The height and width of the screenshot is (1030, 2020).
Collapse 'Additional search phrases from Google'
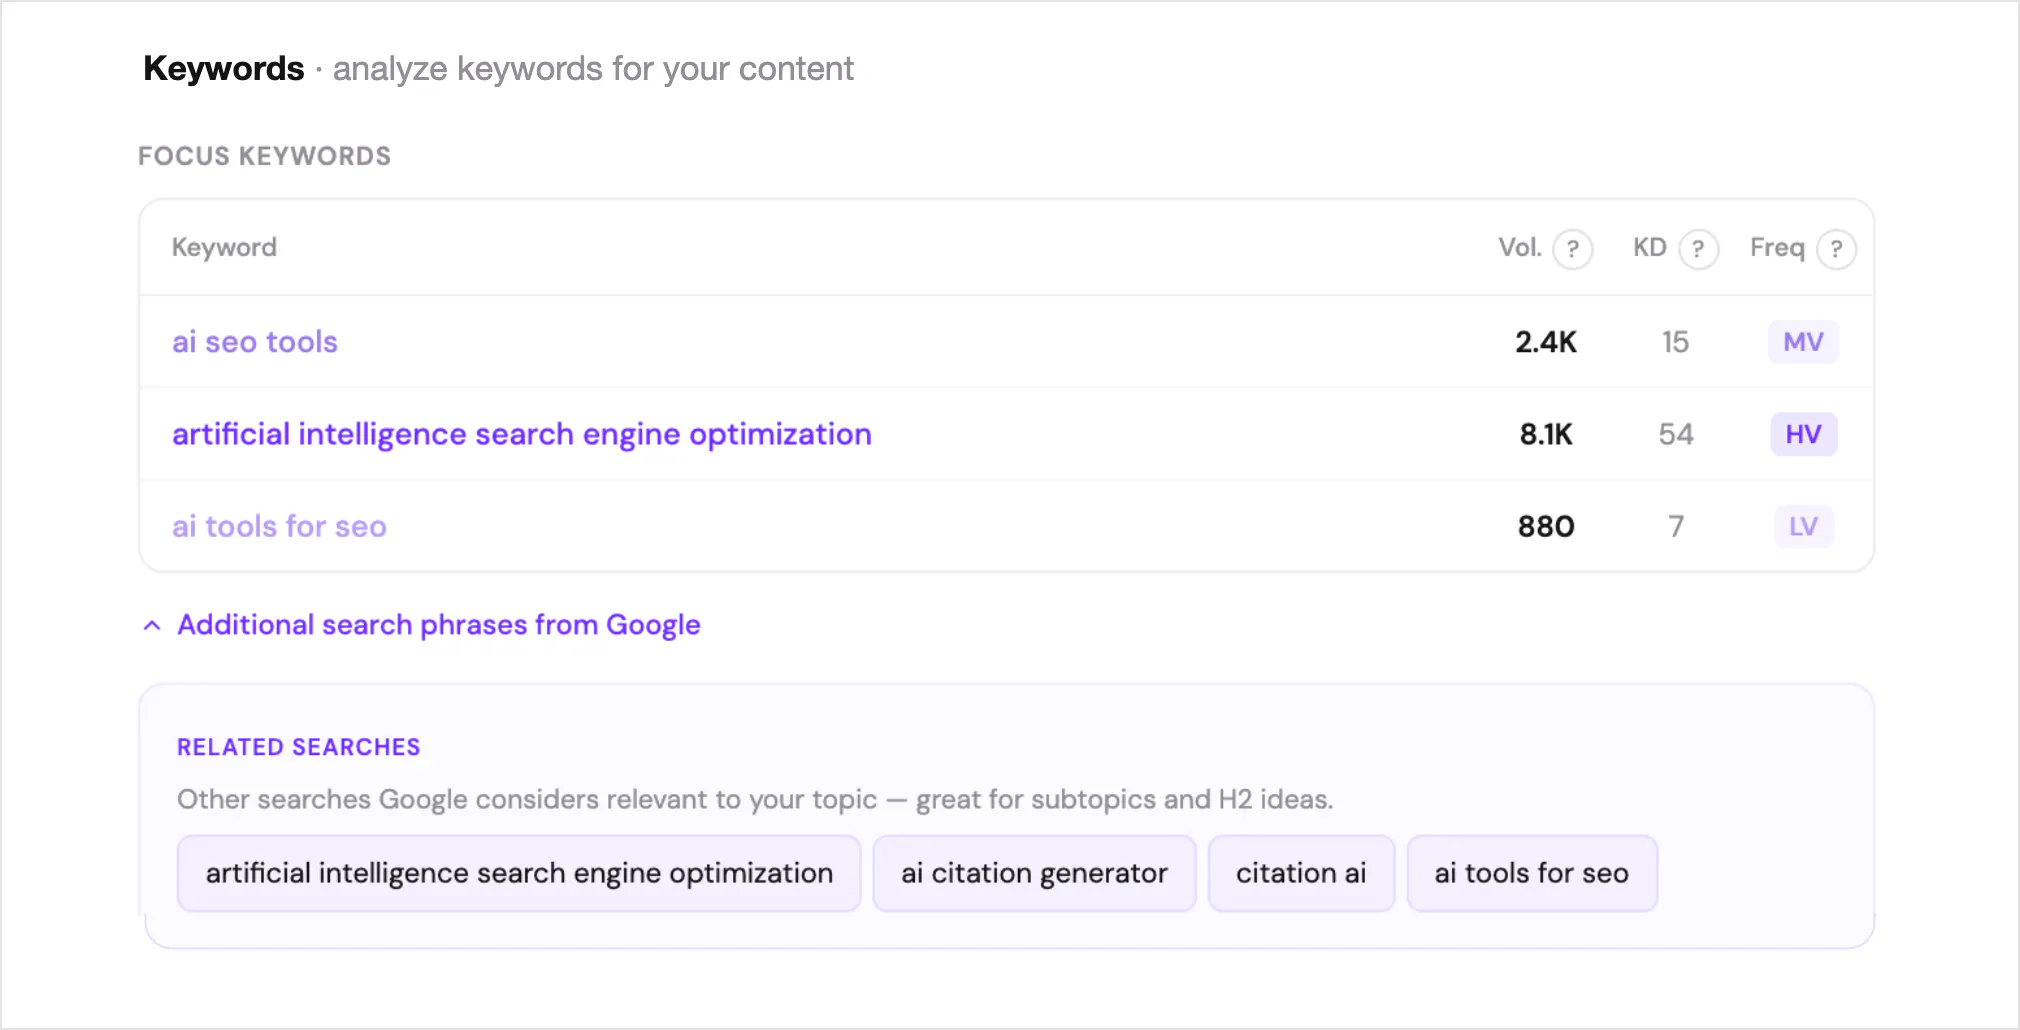[439, 625]
